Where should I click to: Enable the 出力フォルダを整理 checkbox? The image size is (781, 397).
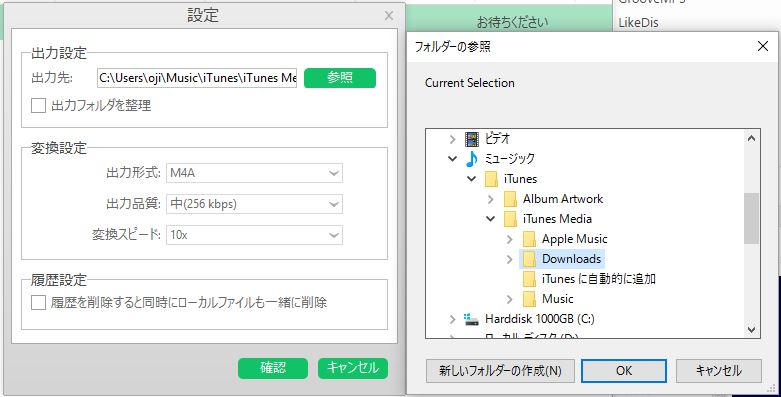(x=38, y=106)
